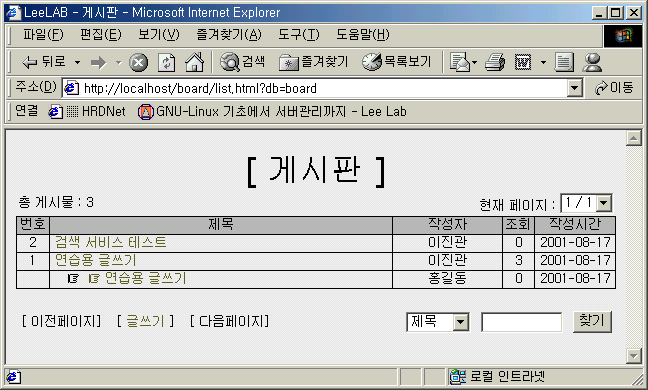648x390 pixels.
Task: Click the 글쓰기 write link
Action: click(x=145, y=321)
